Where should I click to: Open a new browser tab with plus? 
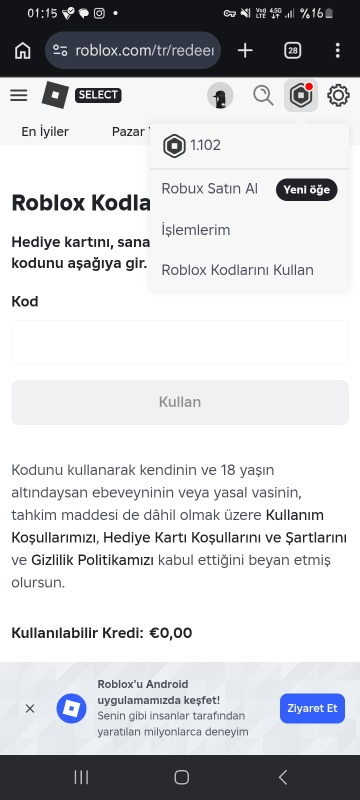(245, 51)
